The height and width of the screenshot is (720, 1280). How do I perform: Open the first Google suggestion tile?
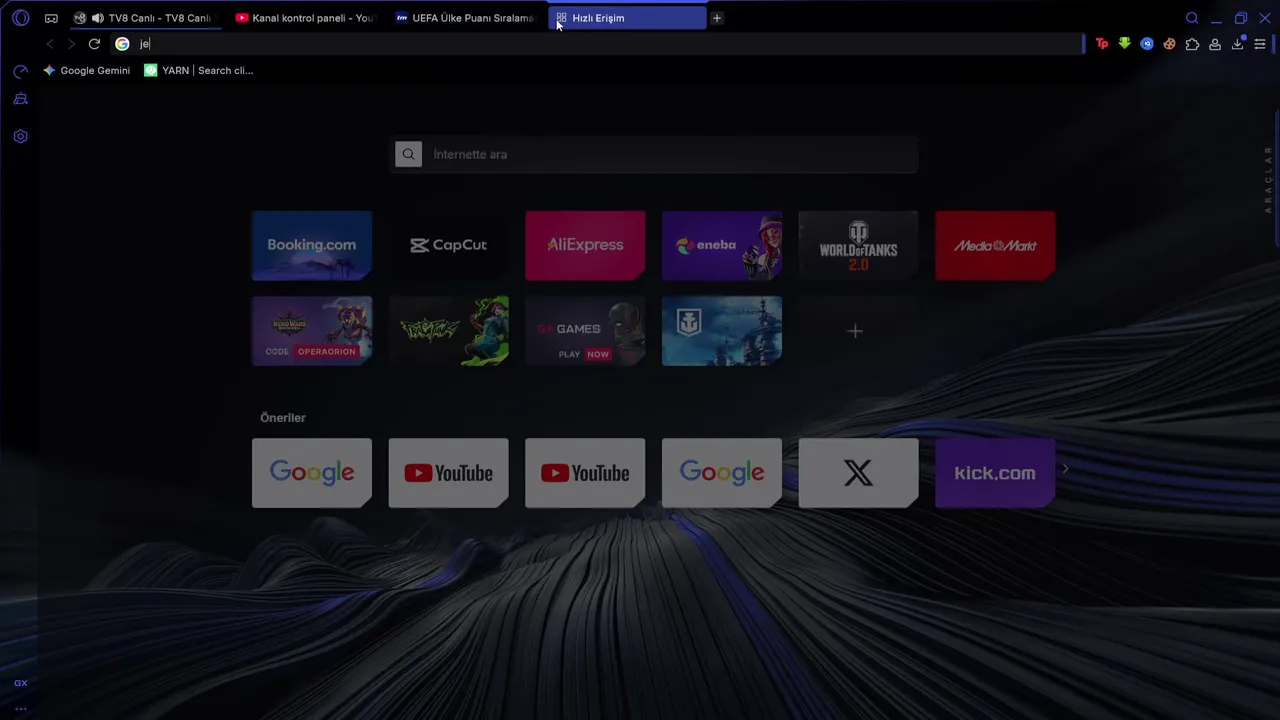pos(312,473)
